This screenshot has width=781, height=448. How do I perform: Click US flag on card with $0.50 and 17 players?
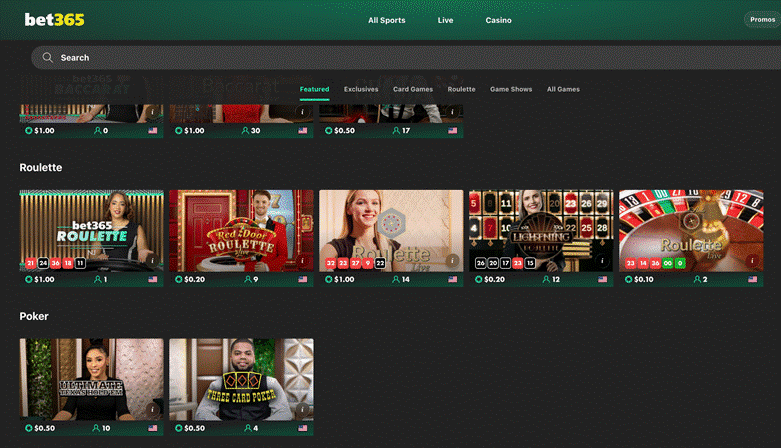(453, 131)
